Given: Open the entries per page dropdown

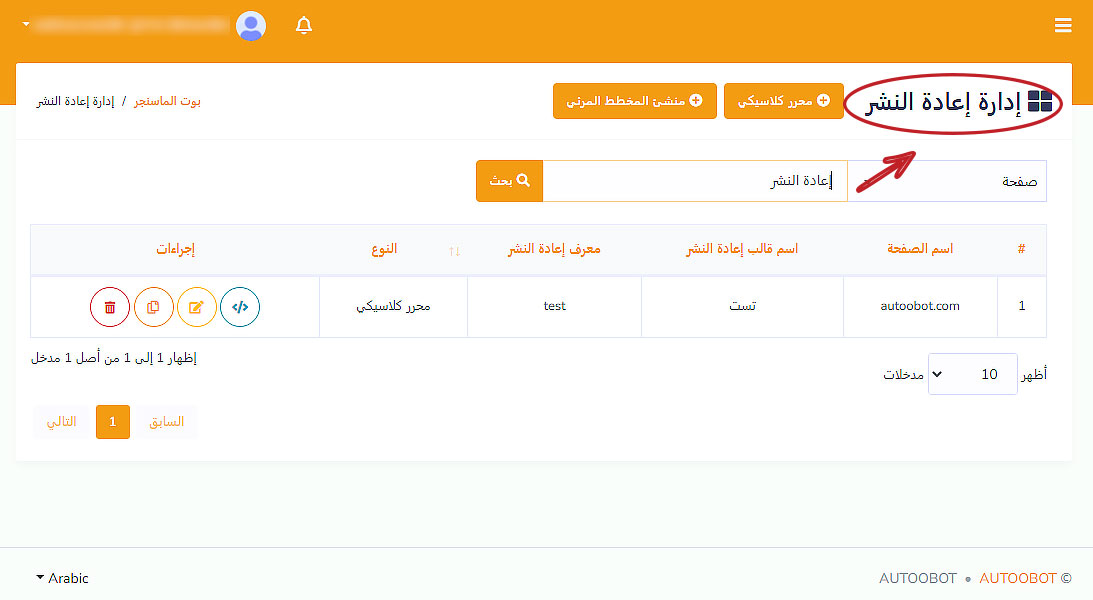Looking at the screenshot, I should (x=972, y=374).
